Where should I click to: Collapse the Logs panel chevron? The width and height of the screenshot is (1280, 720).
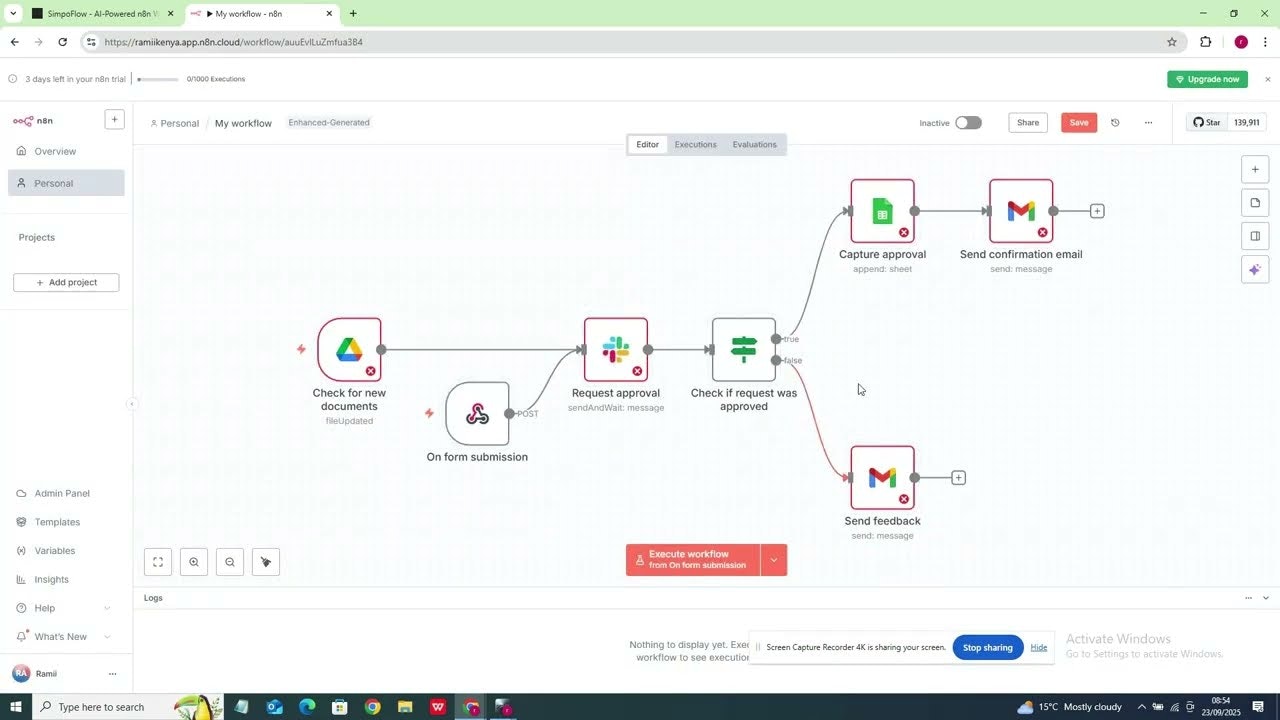[x=1266, y=598]
